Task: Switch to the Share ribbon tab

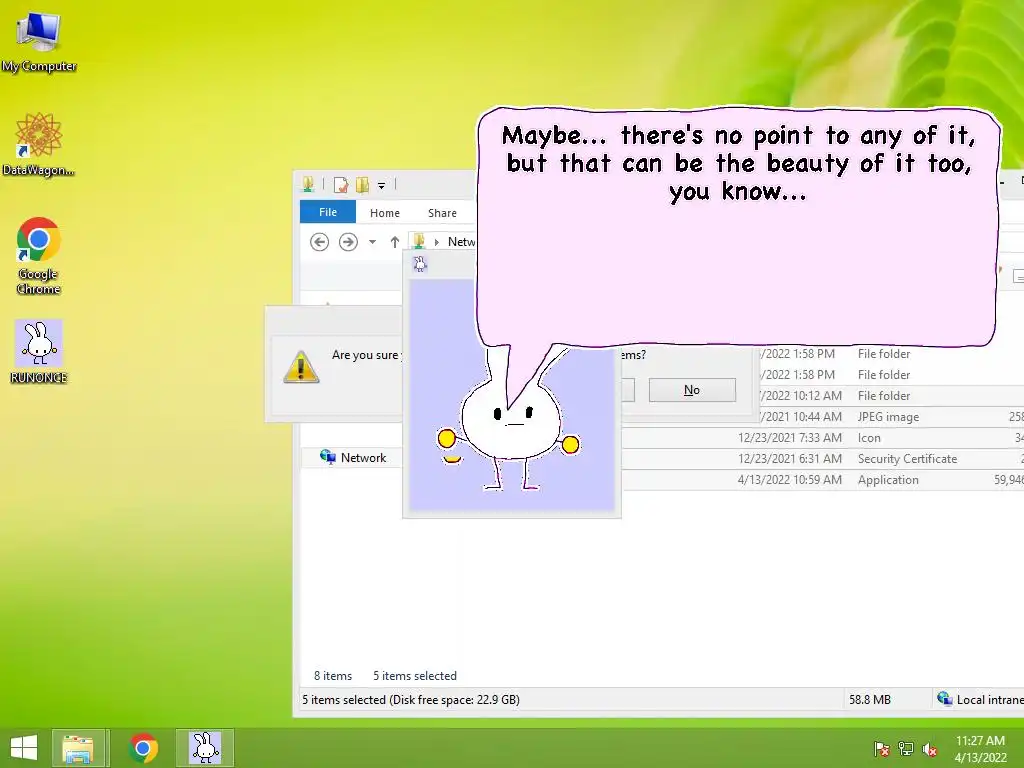Action: [x=442, y=213]
